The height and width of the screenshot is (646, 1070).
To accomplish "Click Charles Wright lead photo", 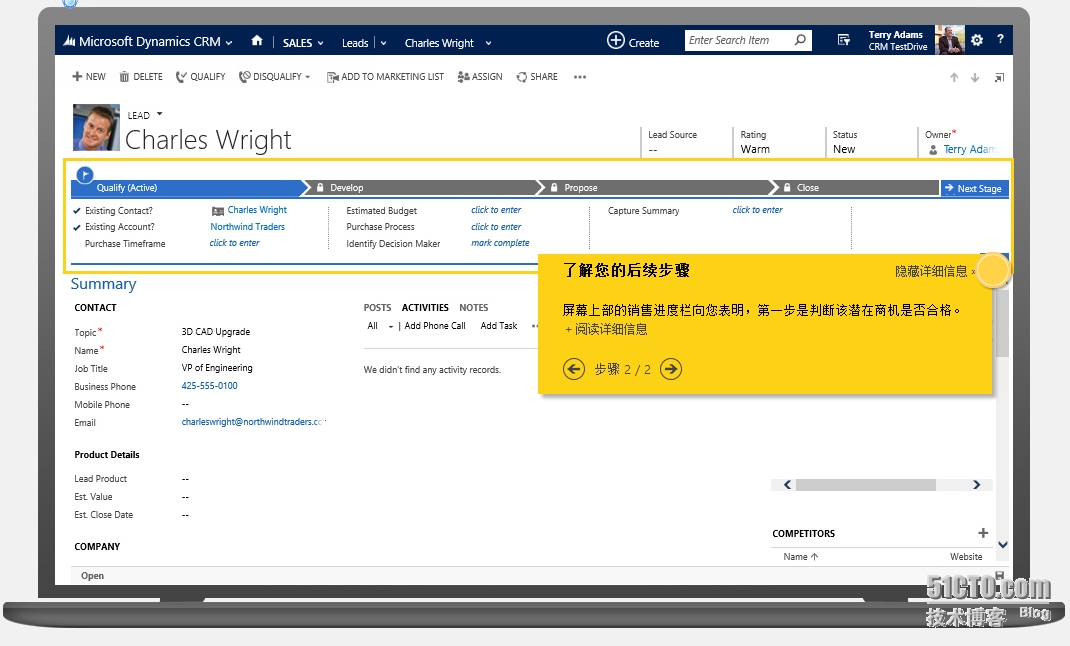I will click(96, 128).
